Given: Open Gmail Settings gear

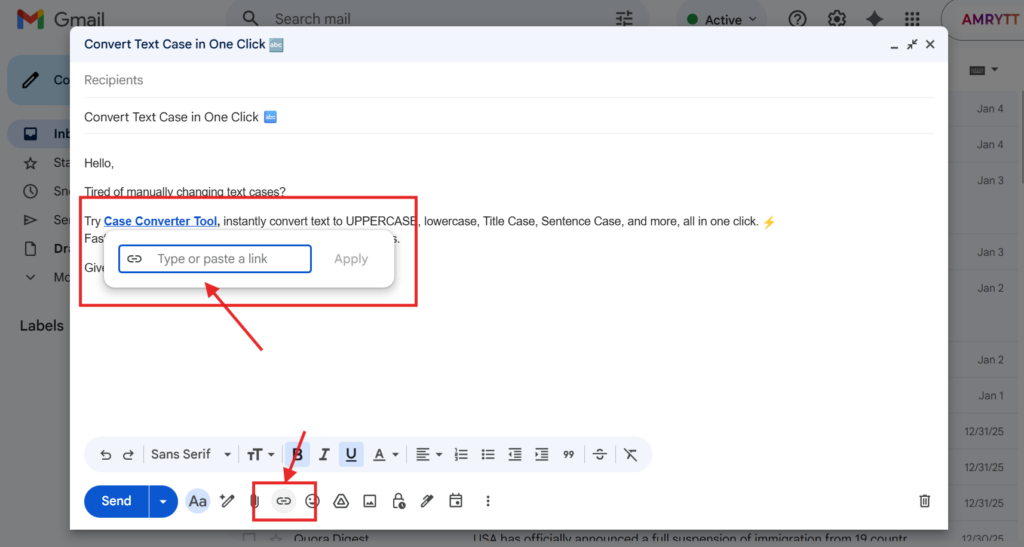Looking at the screenshot, I should [x=837, y=19].
